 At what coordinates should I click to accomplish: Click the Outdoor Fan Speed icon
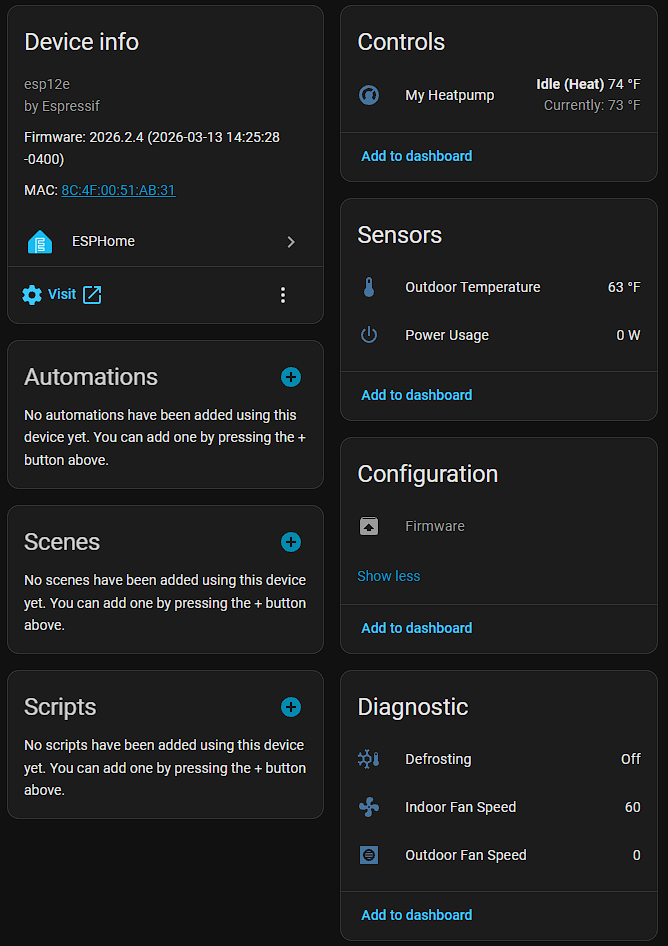369,855
